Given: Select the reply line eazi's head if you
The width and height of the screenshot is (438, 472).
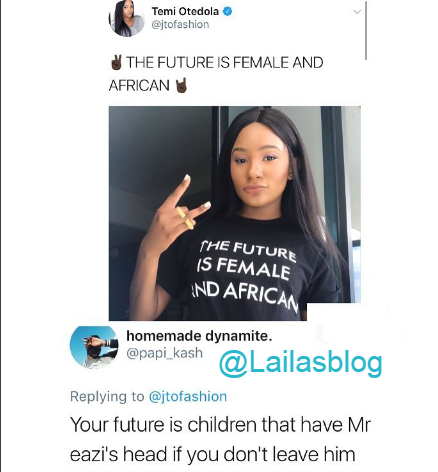Looking at the screenshot, I should [x=213, y=455].
